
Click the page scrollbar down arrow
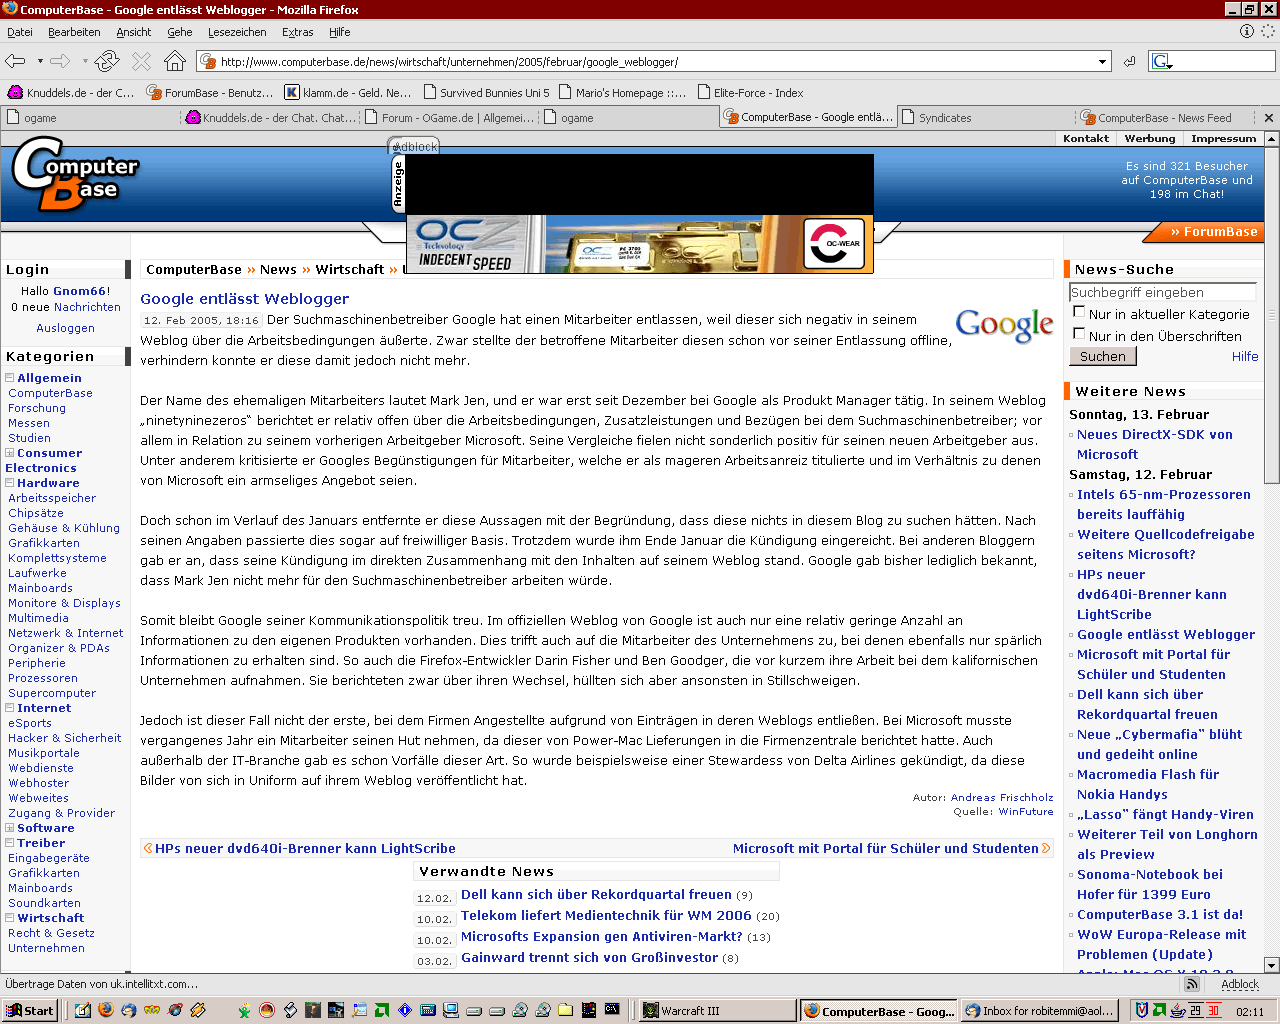tap(1272, 965)
